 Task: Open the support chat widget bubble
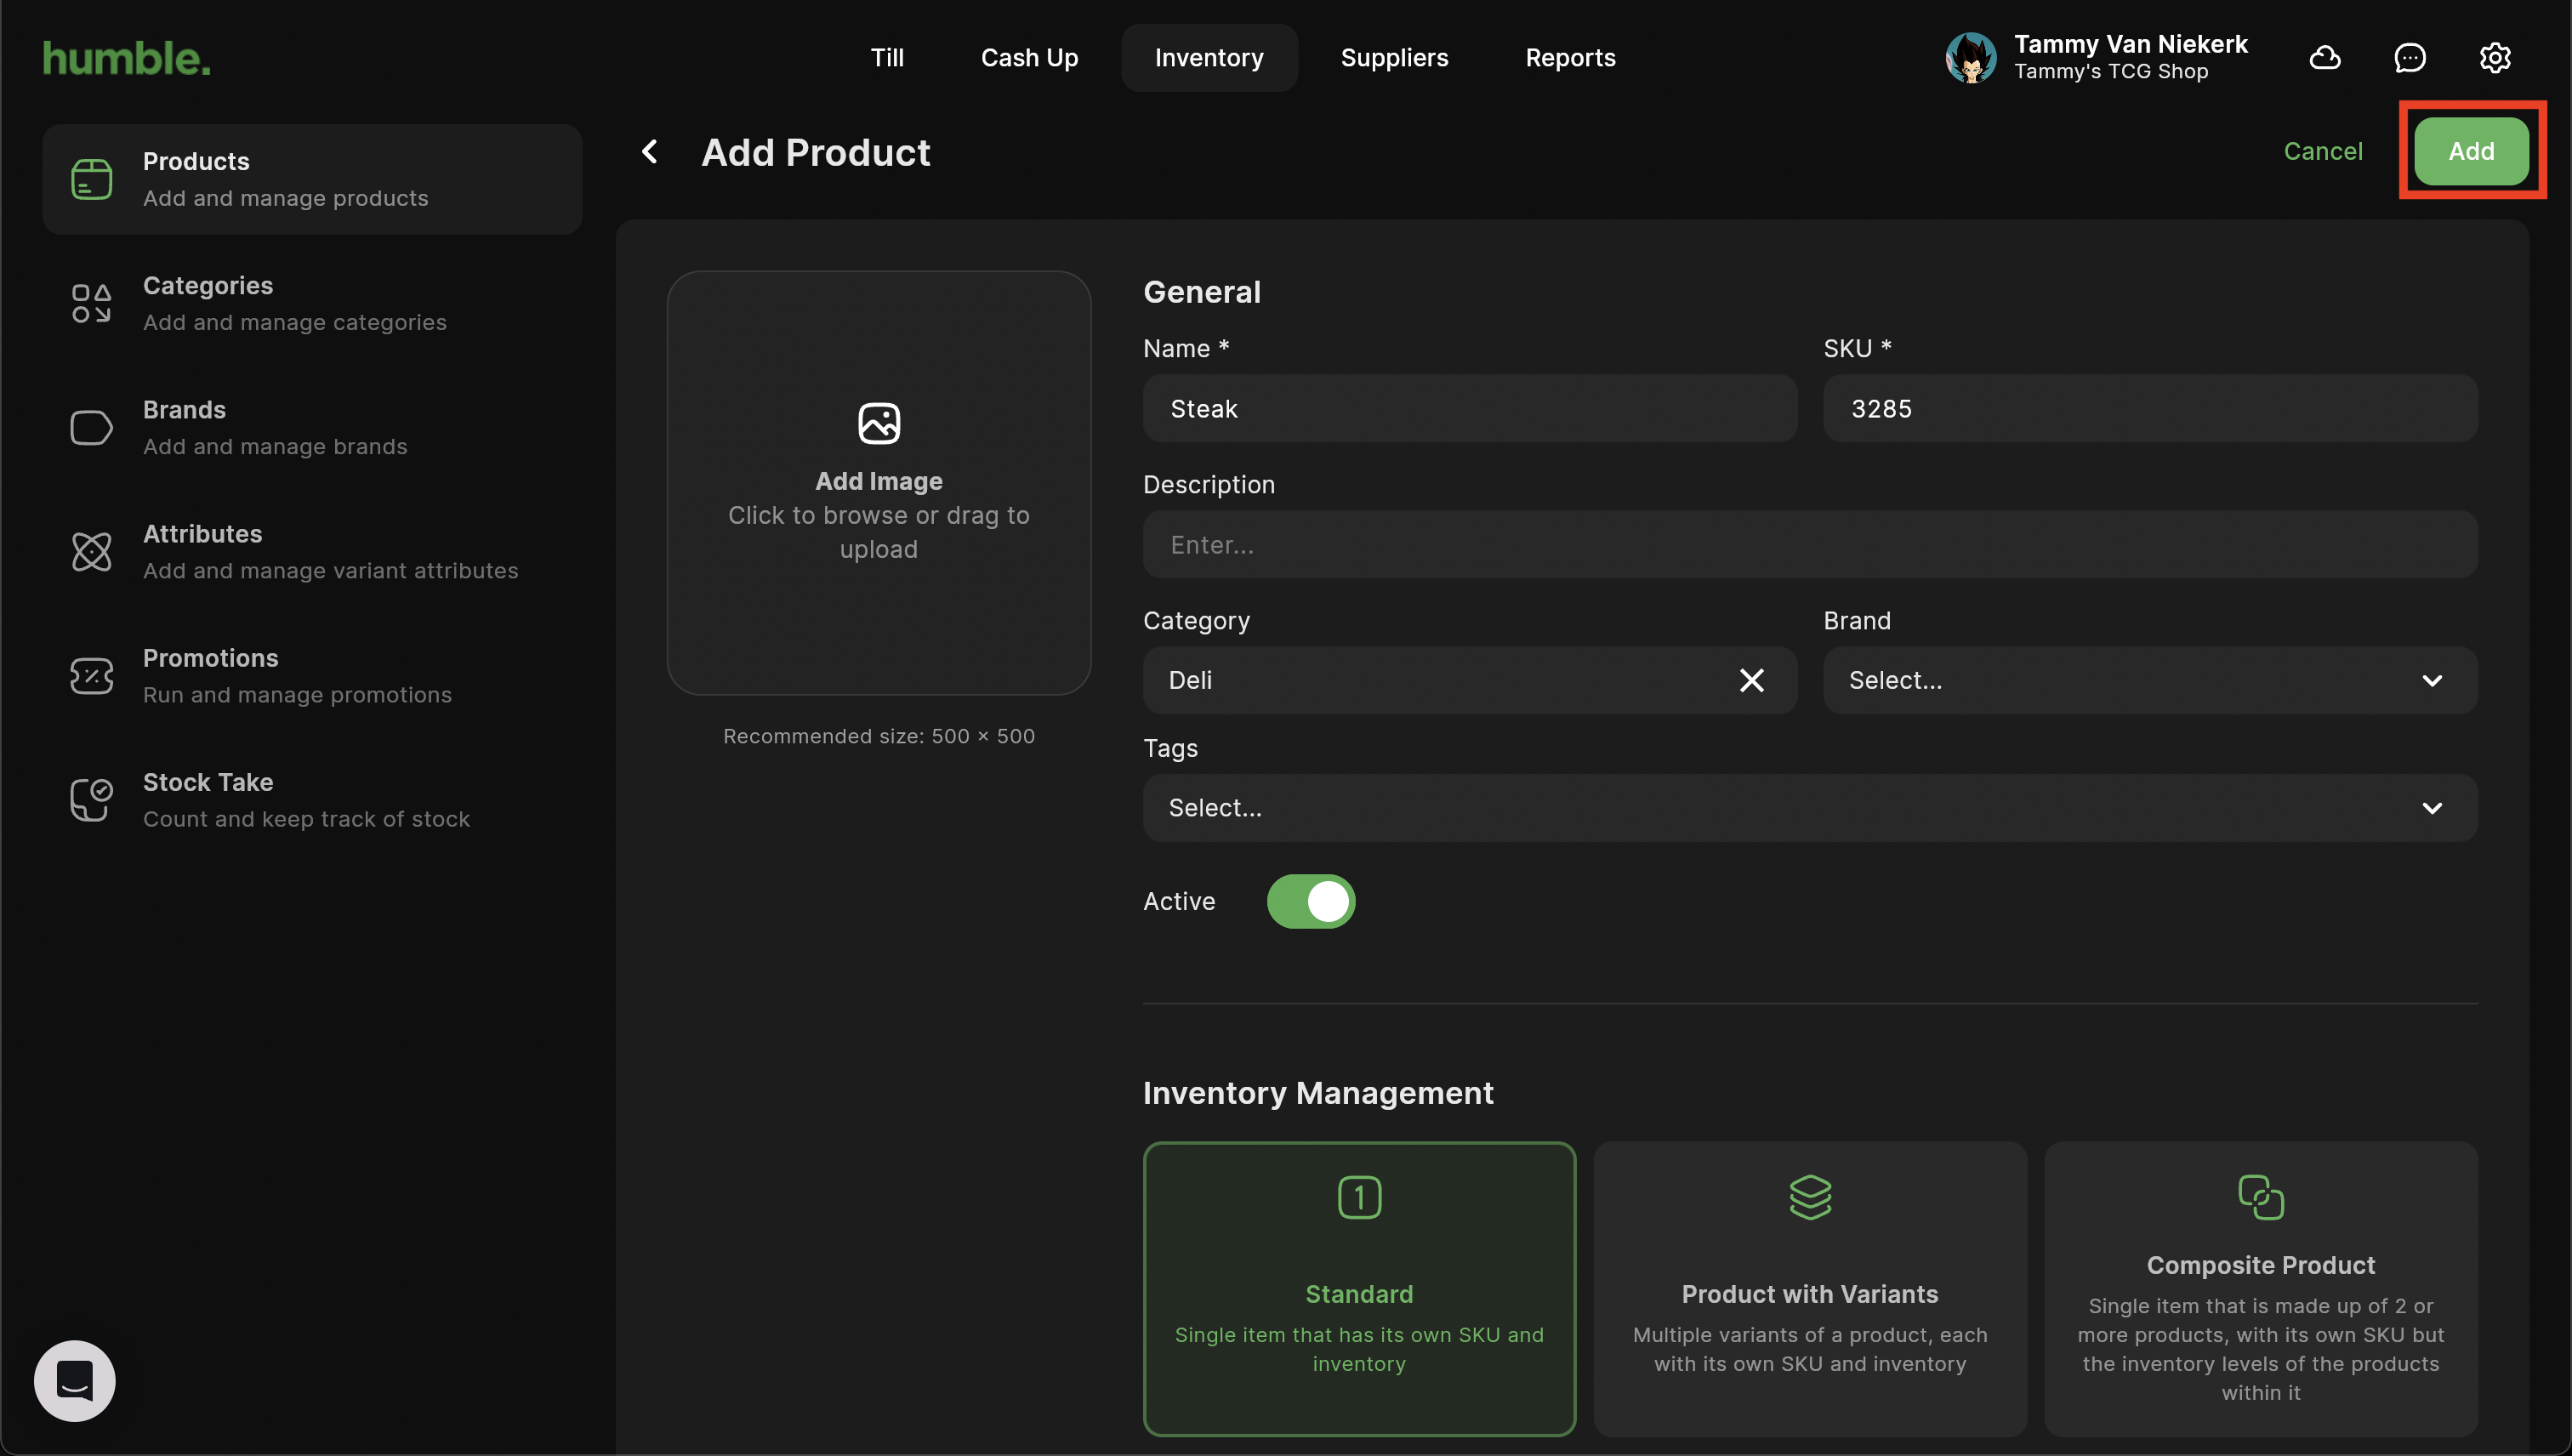[x=75, y=1380]
